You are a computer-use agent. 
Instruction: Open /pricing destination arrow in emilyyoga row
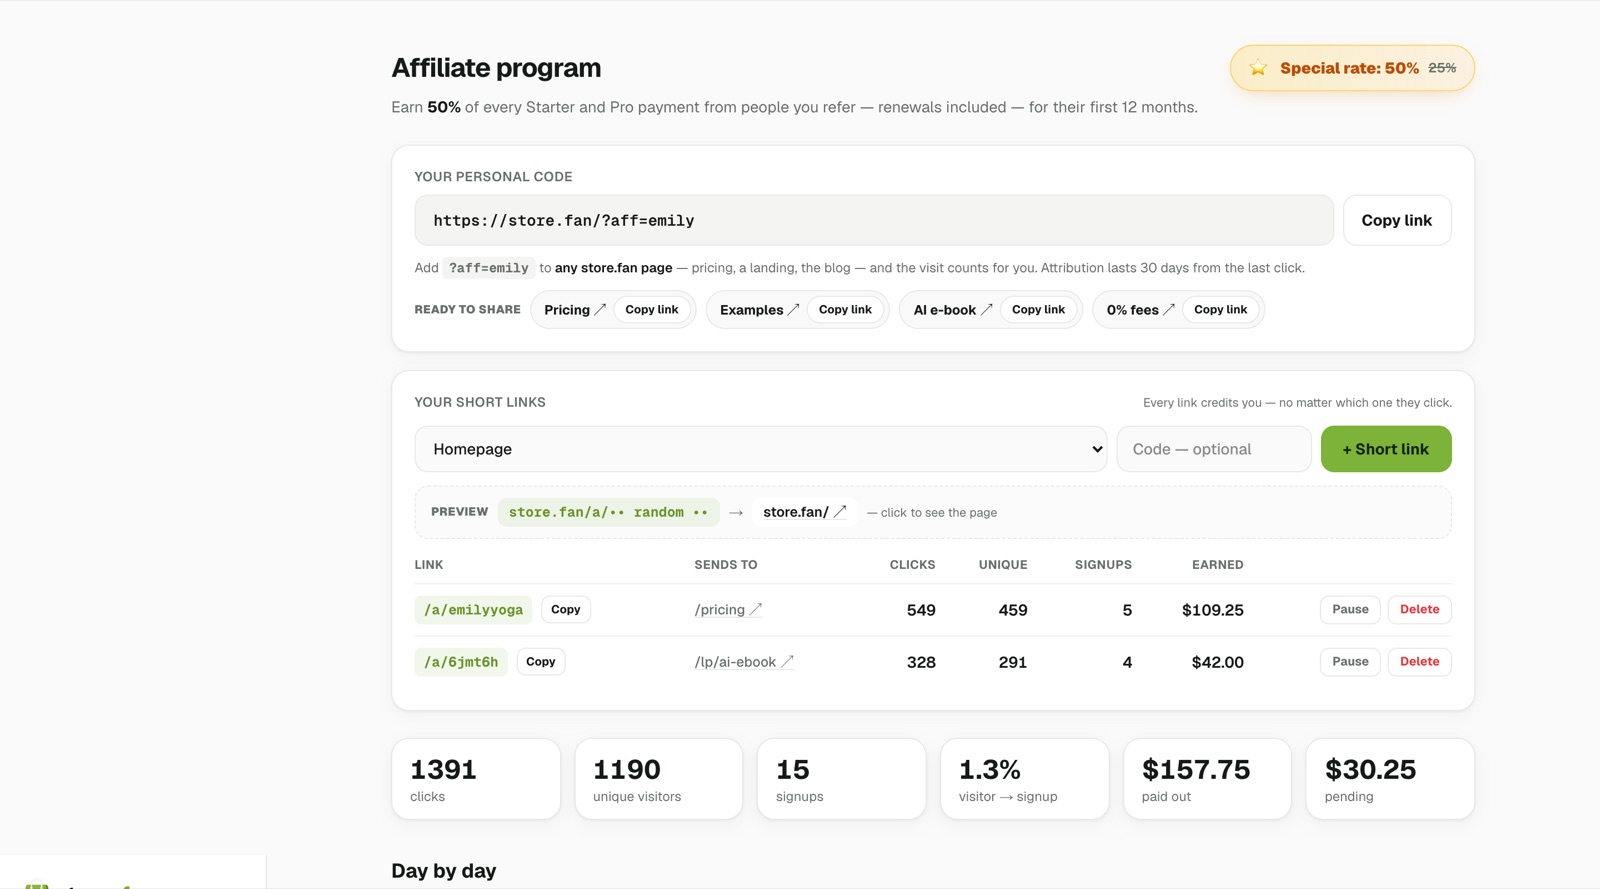[756, 609]
